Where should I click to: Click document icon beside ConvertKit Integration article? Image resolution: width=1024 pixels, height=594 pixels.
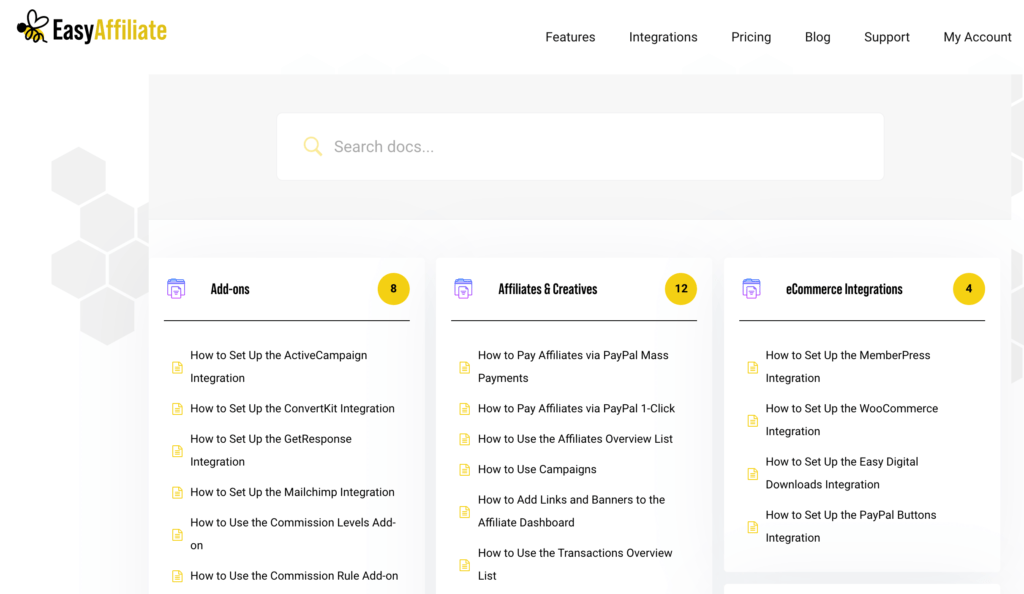[177, 409]
